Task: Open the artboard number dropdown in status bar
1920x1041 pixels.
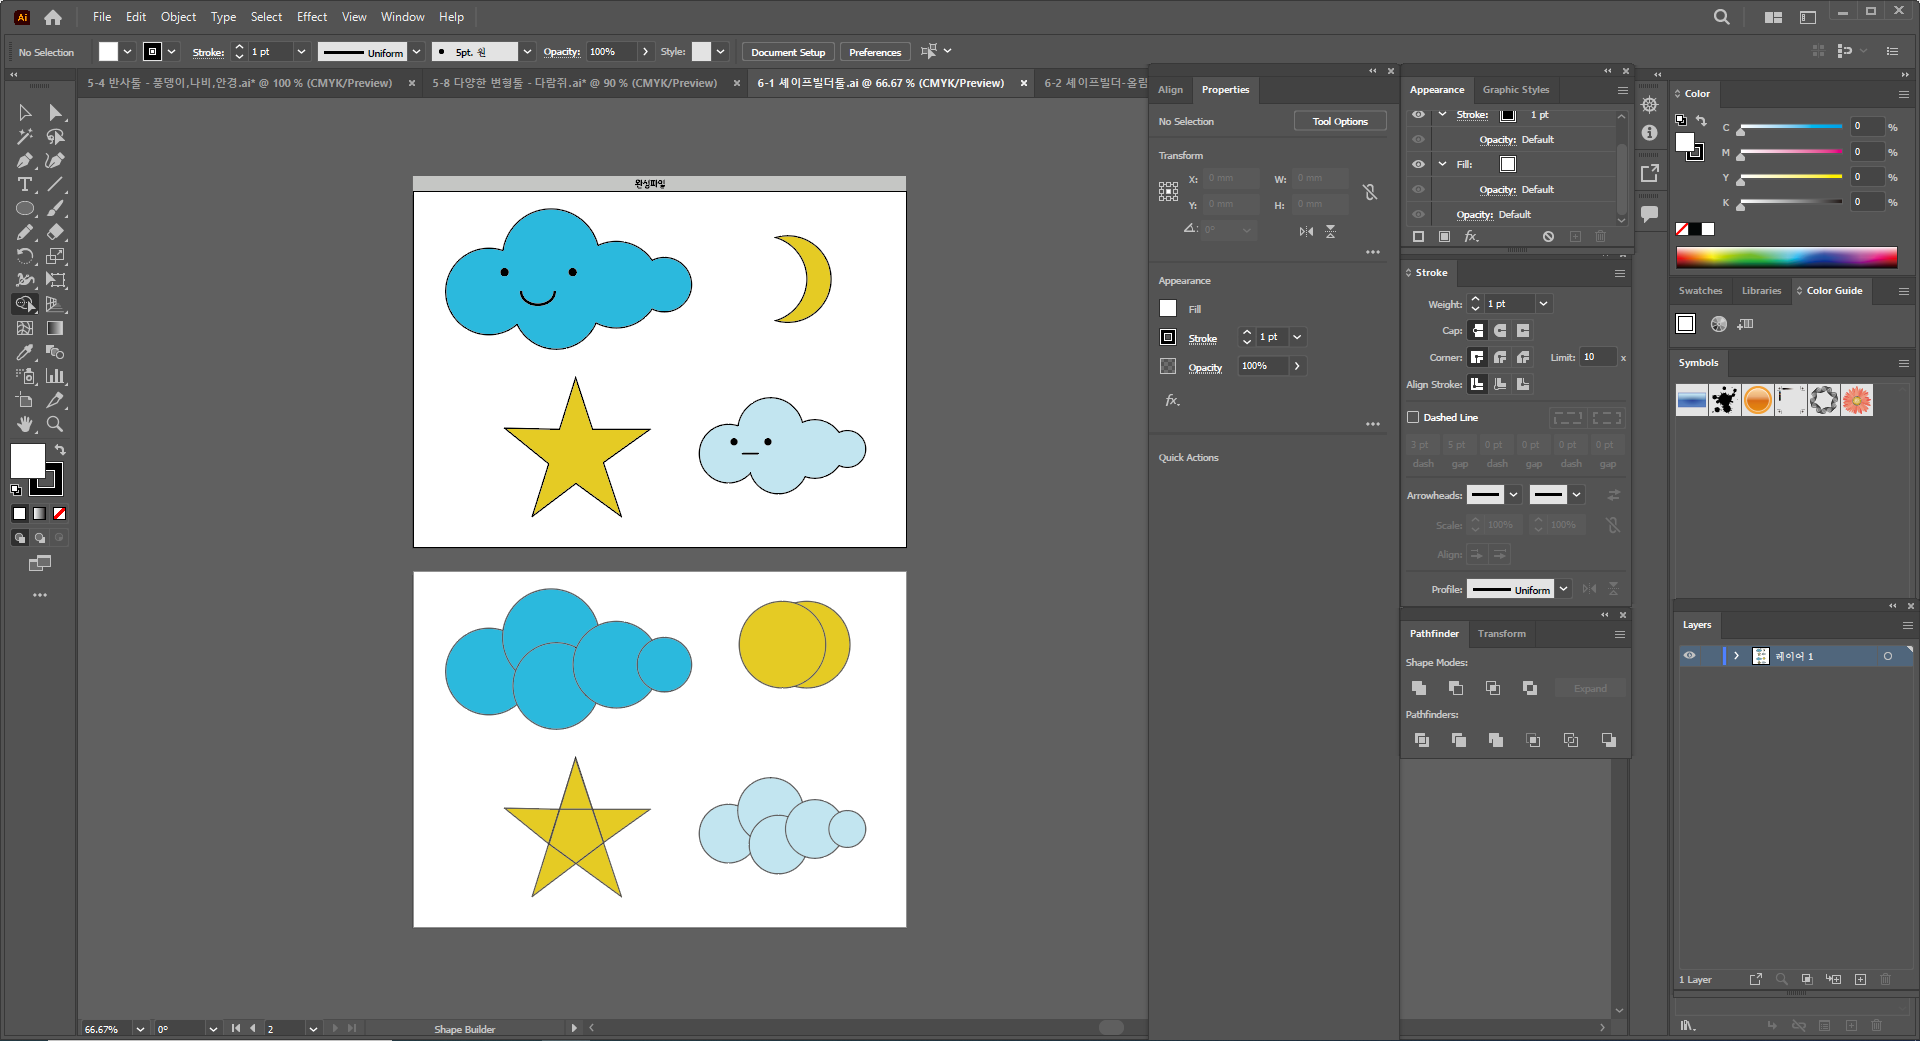Action: click(x=313, y=1029)
